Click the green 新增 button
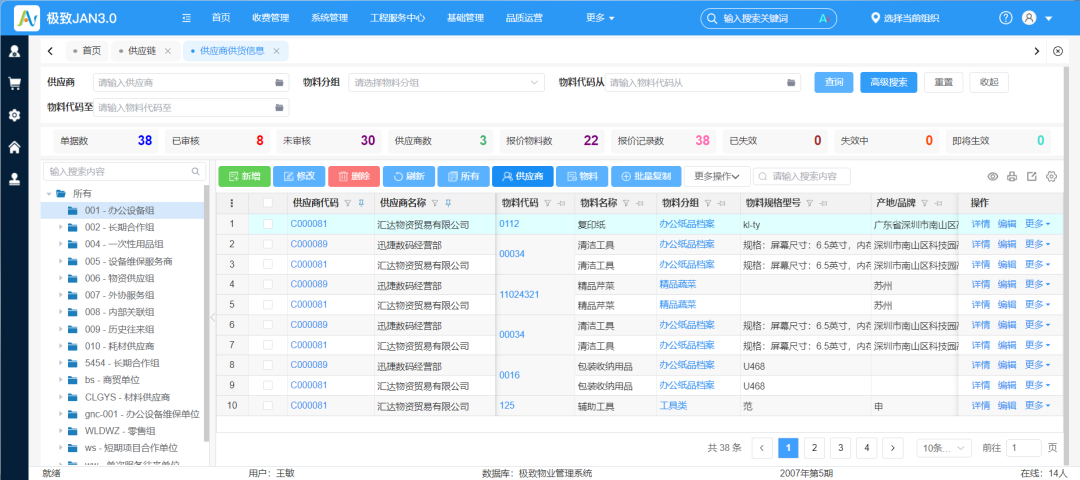Viewport: 1080px width, 480px height. coord(245,176)
